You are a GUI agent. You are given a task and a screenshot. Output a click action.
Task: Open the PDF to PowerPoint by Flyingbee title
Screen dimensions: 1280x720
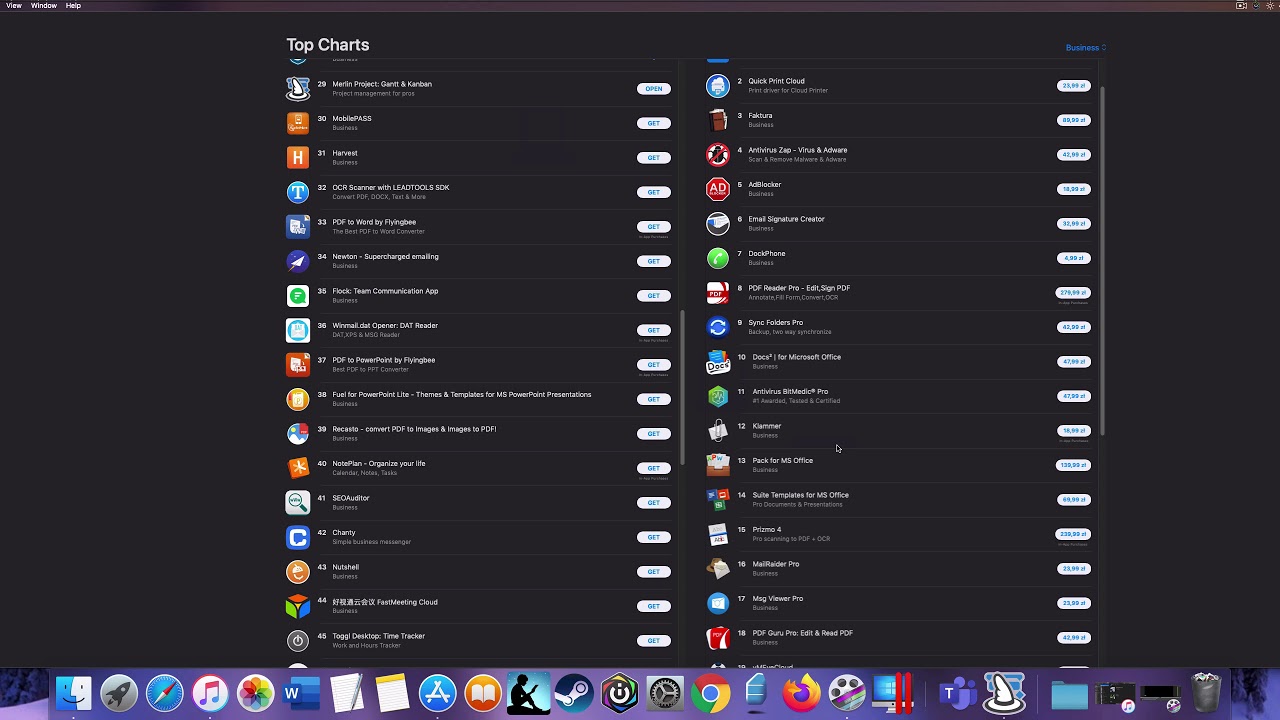point(383,360)
